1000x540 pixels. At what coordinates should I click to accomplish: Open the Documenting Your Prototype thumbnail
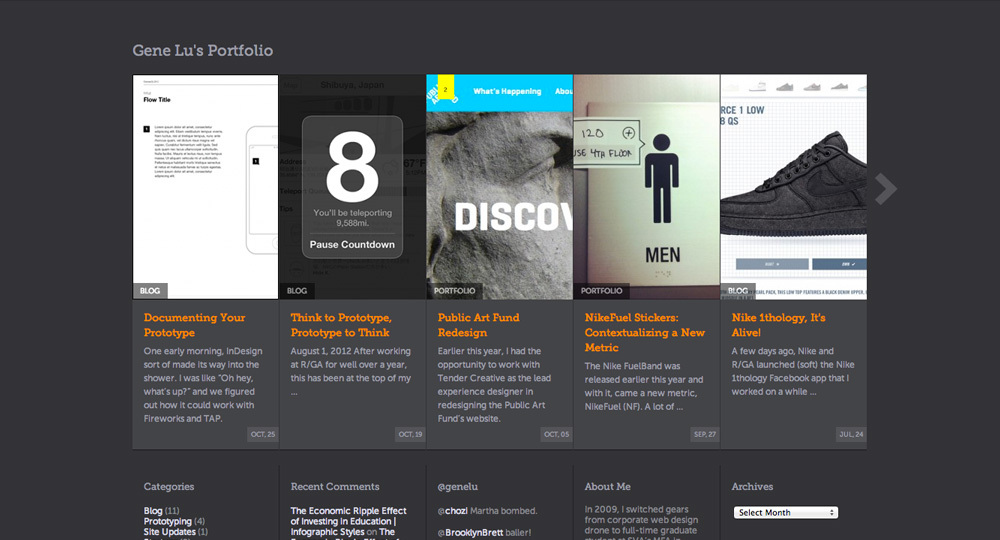click(205, 187)
